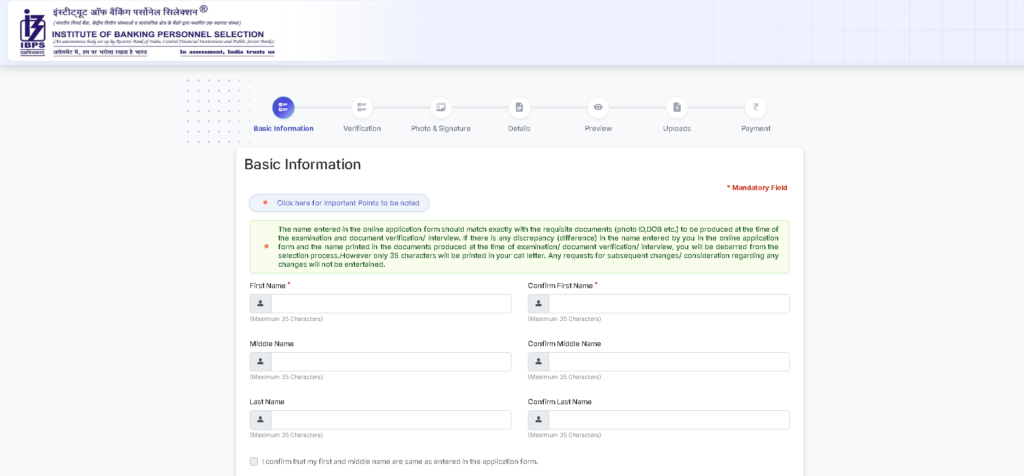Switch to the Verification step label

362,129
